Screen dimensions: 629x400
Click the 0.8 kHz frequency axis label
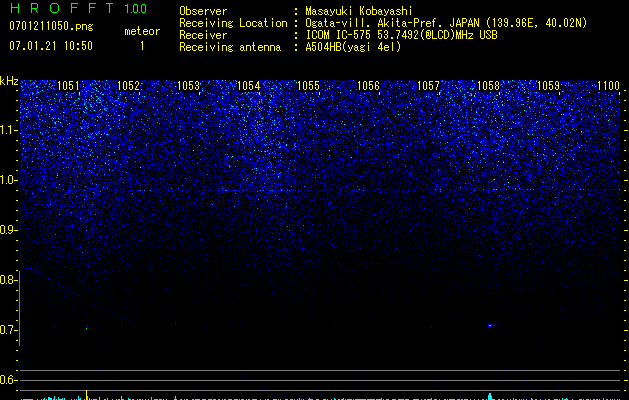9,280
